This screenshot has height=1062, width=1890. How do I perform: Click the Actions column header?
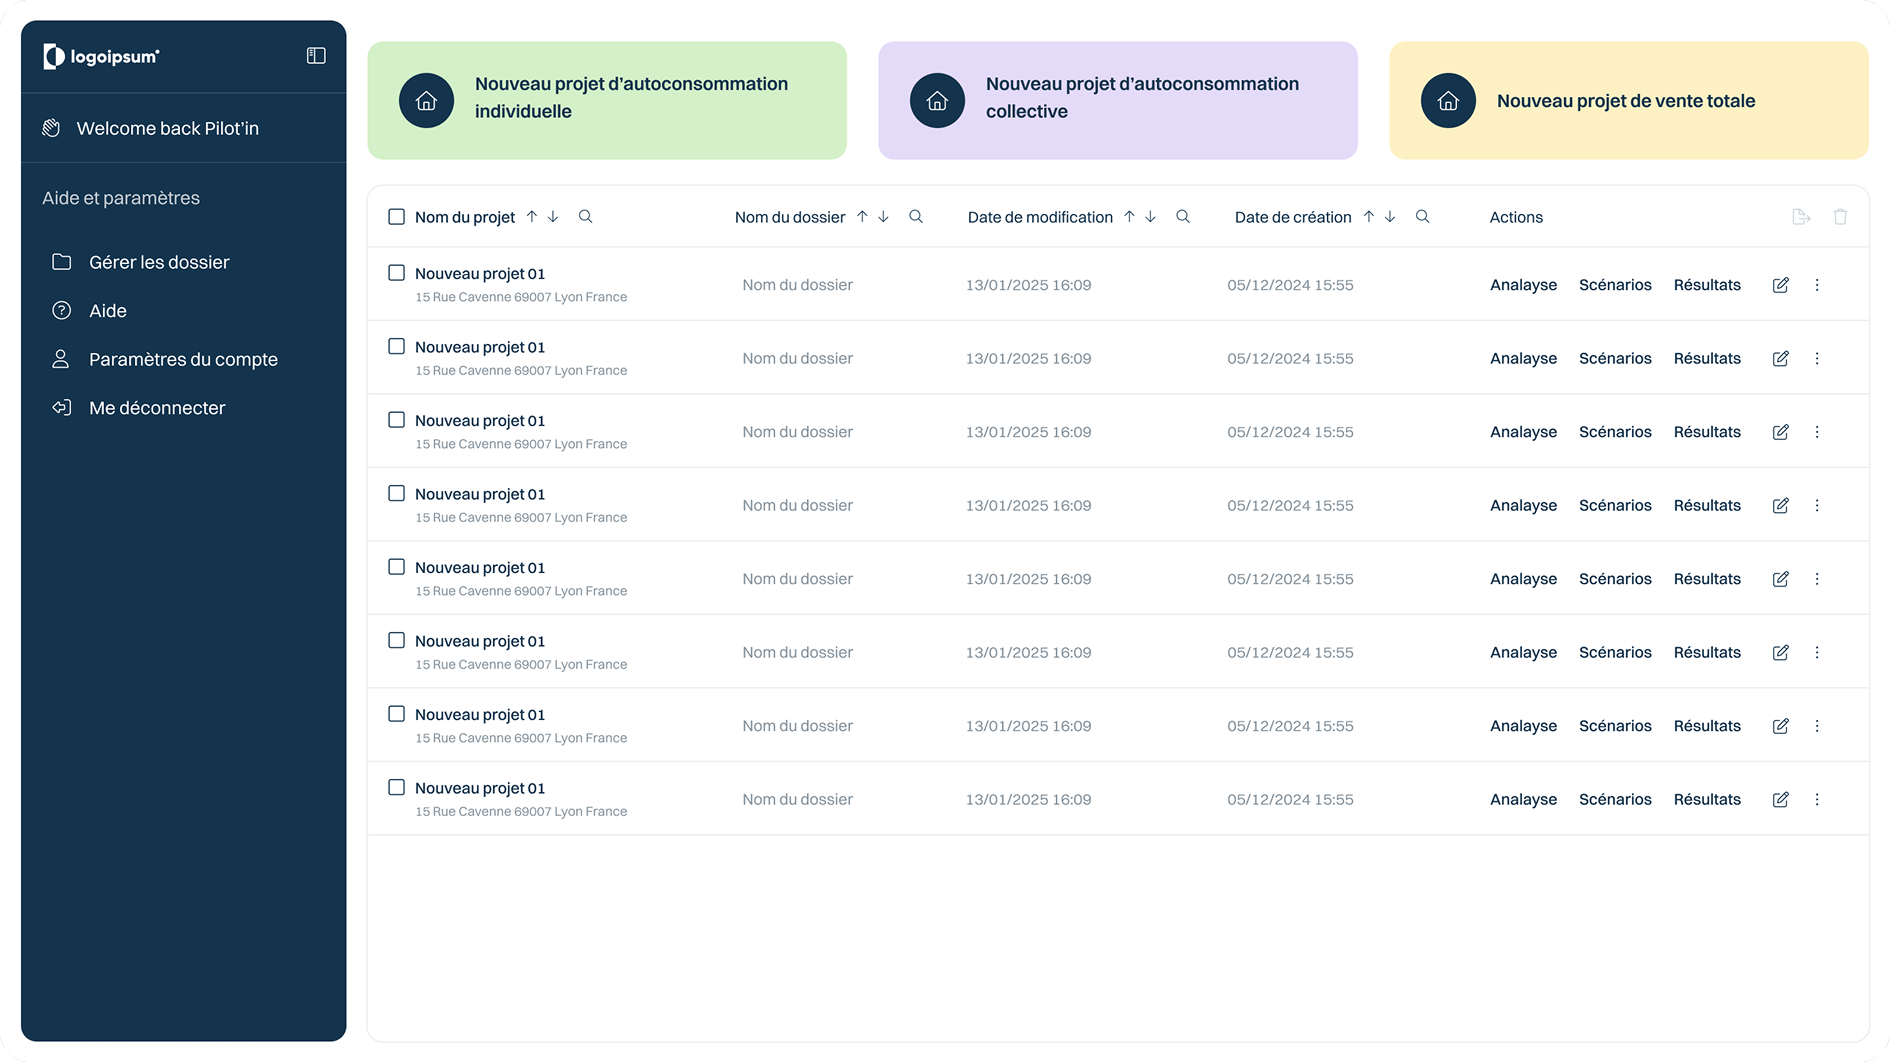(1516, 217)
